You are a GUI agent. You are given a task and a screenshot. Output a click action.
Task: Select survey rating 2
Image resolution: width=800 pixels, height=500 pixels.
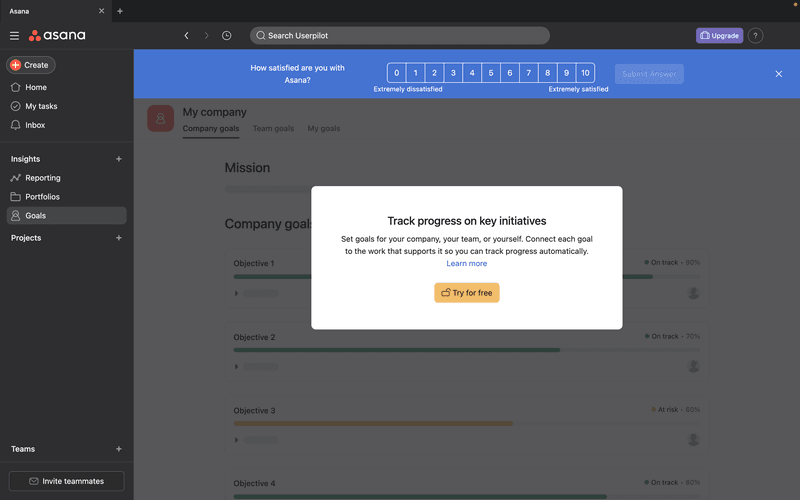point(434,73)
